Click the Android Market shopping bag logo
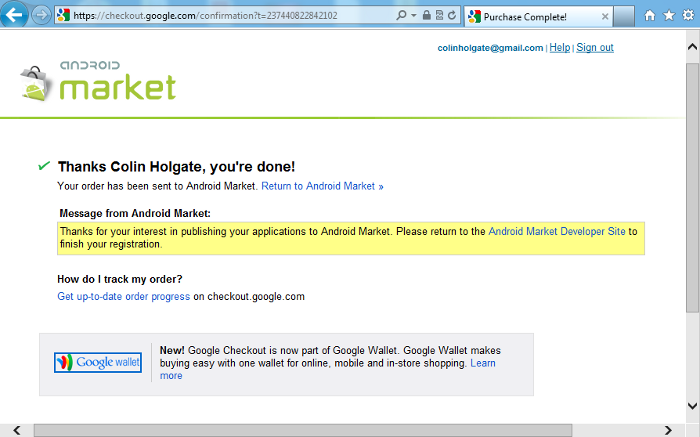 click(x=34, y=84)
